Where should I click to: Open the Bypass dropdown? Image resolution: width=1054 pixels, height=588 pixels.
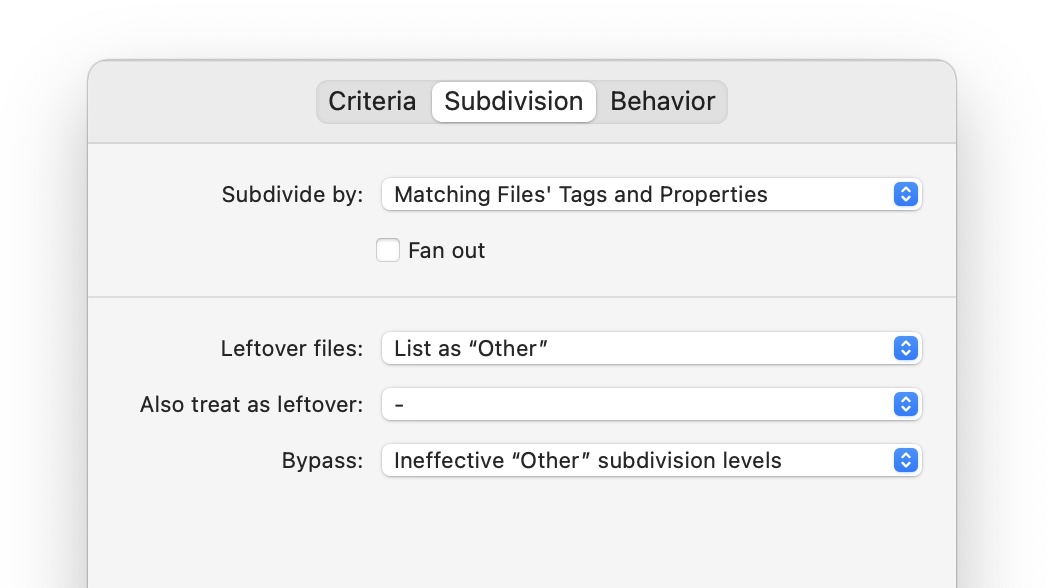[x=650, y=460]
